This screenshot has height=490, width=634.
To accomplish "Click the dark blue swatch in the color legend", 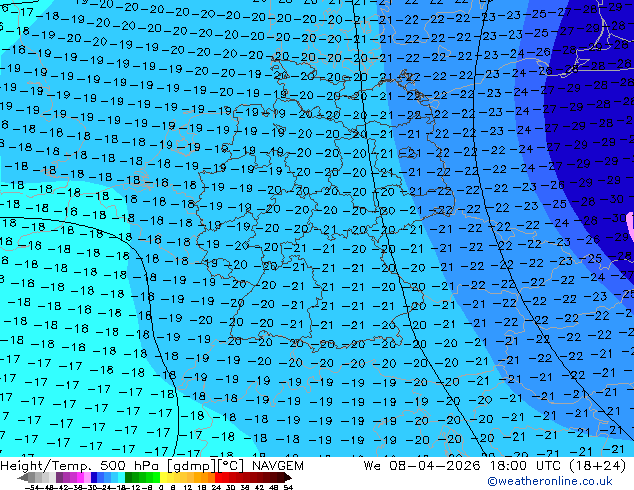I will click(x=94, y=477).
